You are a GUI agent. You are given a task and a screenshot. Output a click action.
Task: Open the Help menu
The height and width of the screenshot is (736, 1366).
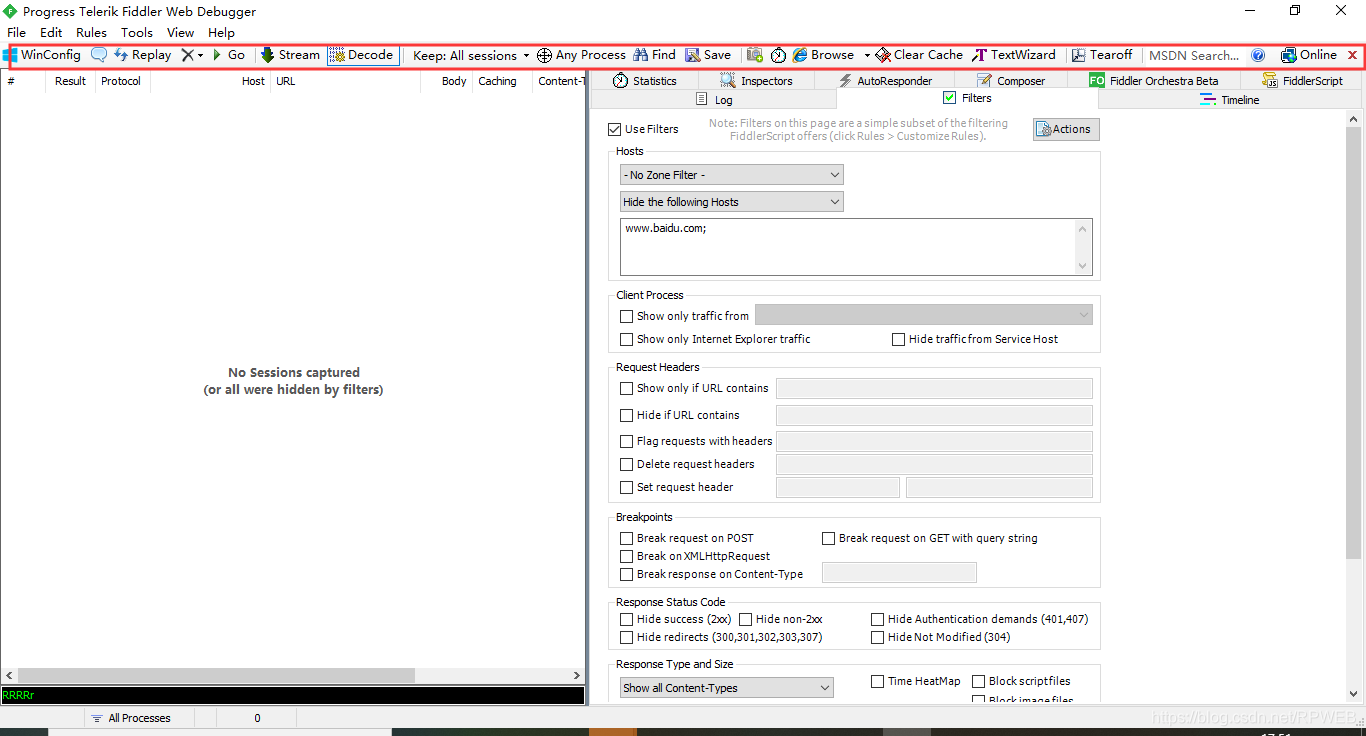pyautogui.click(x=221, y=32)
